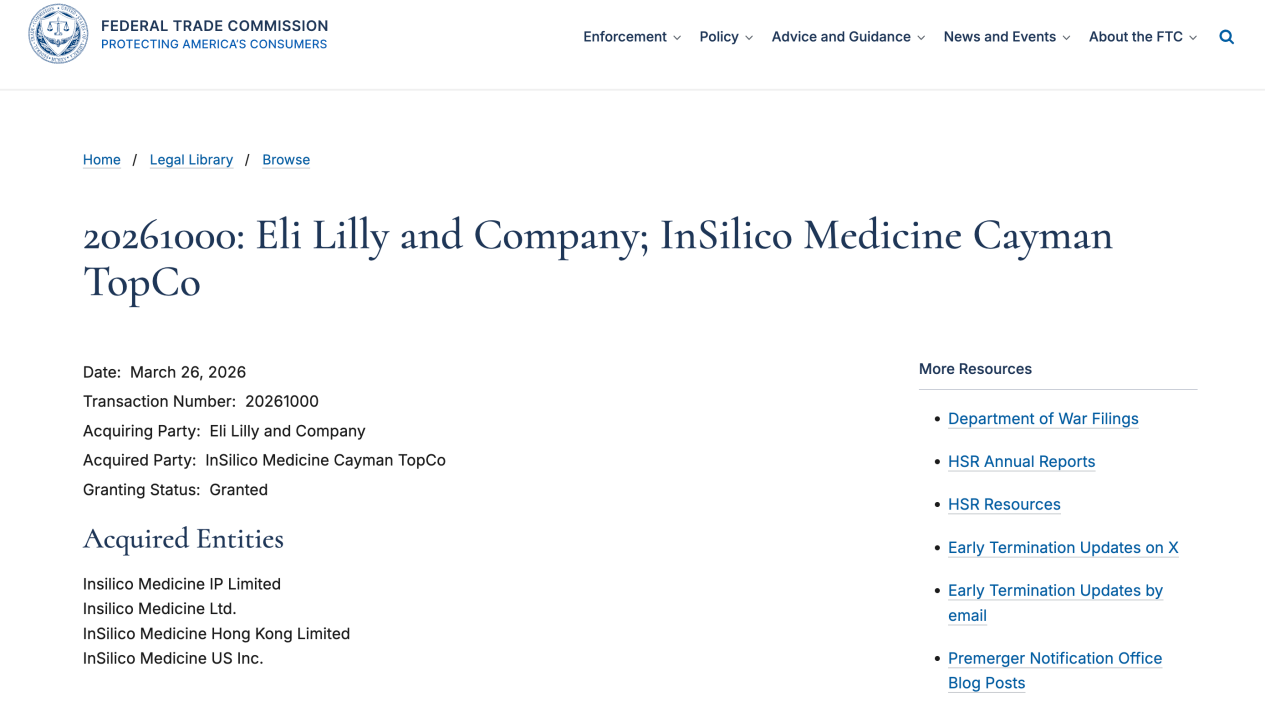Screen dimensions: 1265x707
Task: Click the Browse breadcrumb link
Action: [286, 160]
